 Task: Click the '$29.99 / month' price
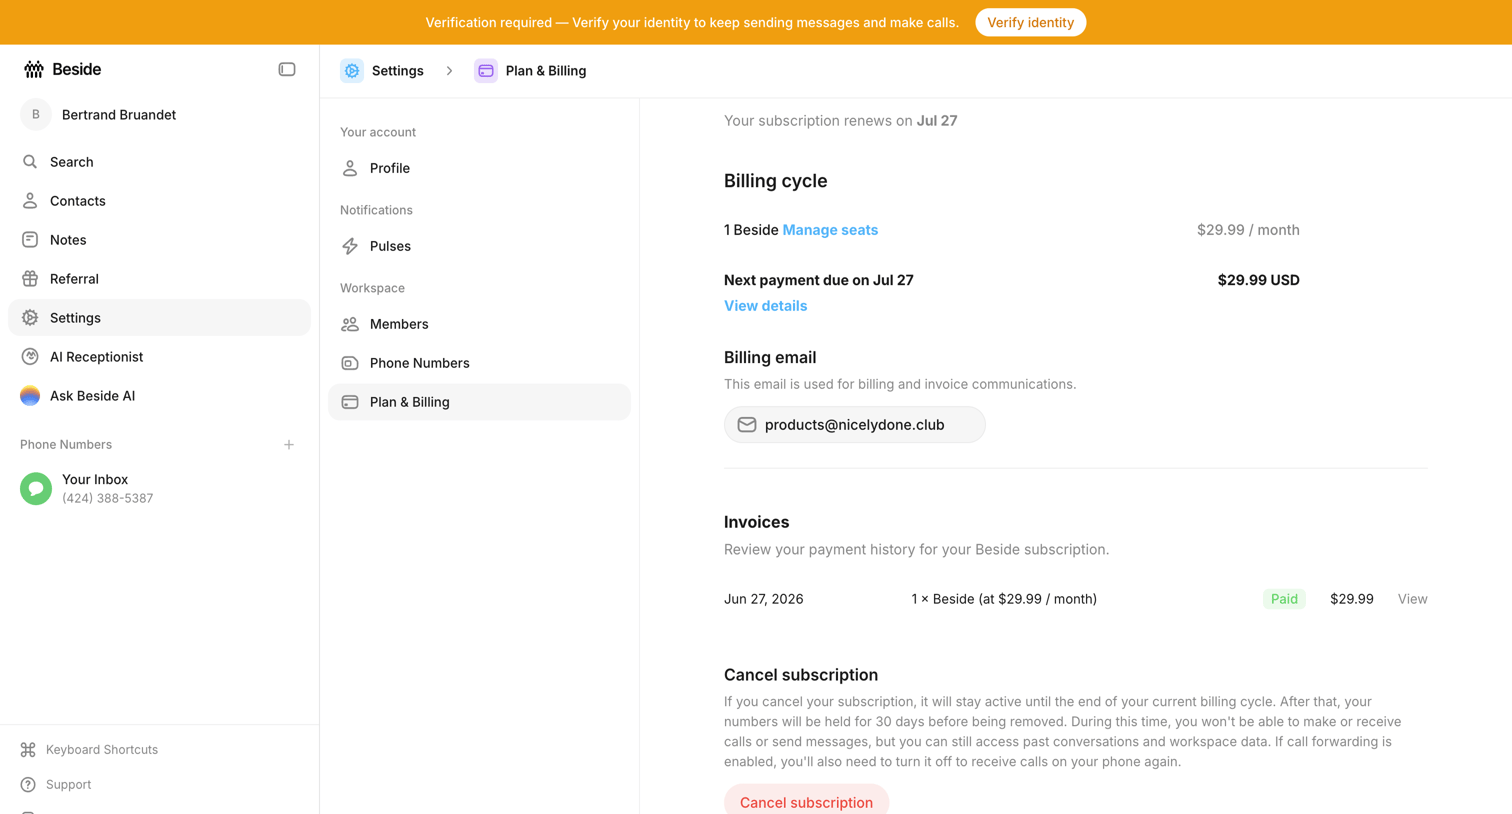pos(1248,230)
